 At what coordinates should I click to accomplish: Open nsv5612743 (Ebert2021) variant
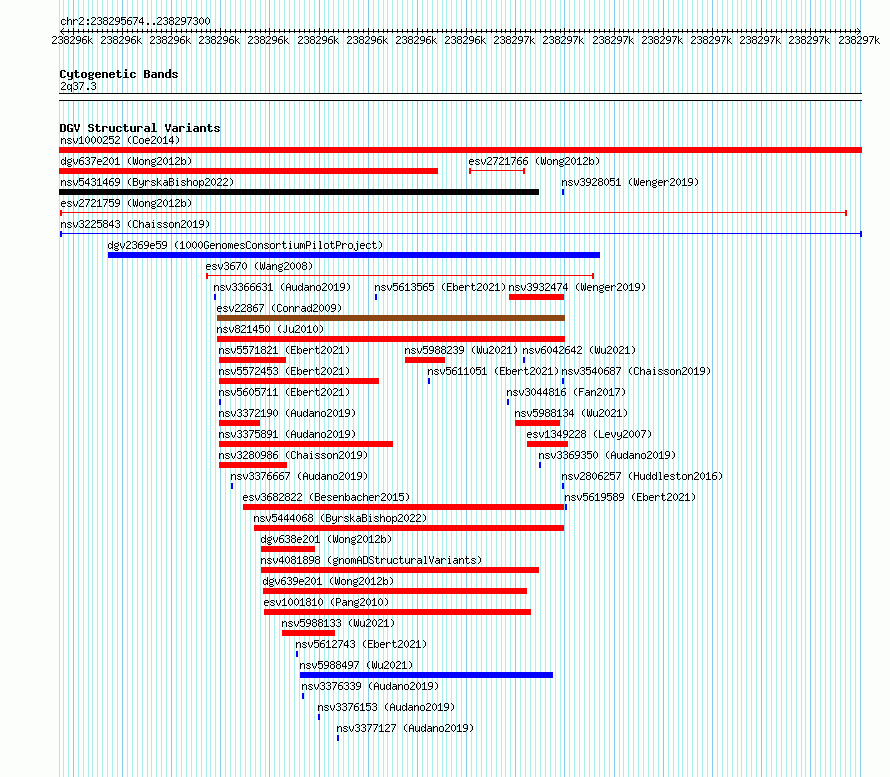361,644
